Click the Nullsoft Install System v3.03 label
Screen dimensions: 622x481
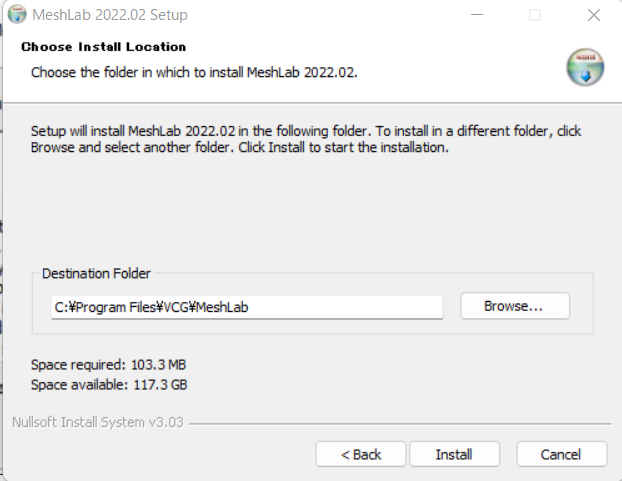(x=98, y=422)
